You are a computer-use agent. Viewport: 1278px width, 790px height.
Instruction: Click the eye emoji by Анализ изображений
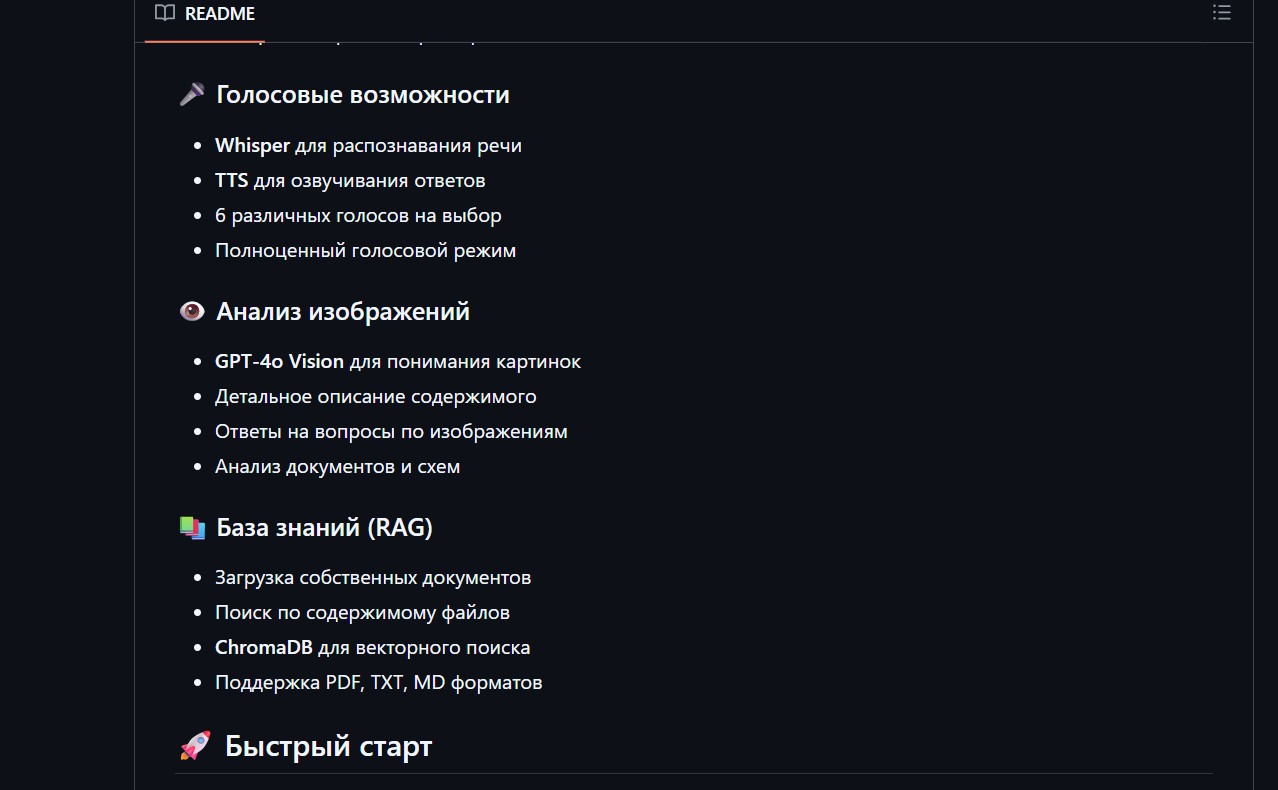[x=192, y=312]
